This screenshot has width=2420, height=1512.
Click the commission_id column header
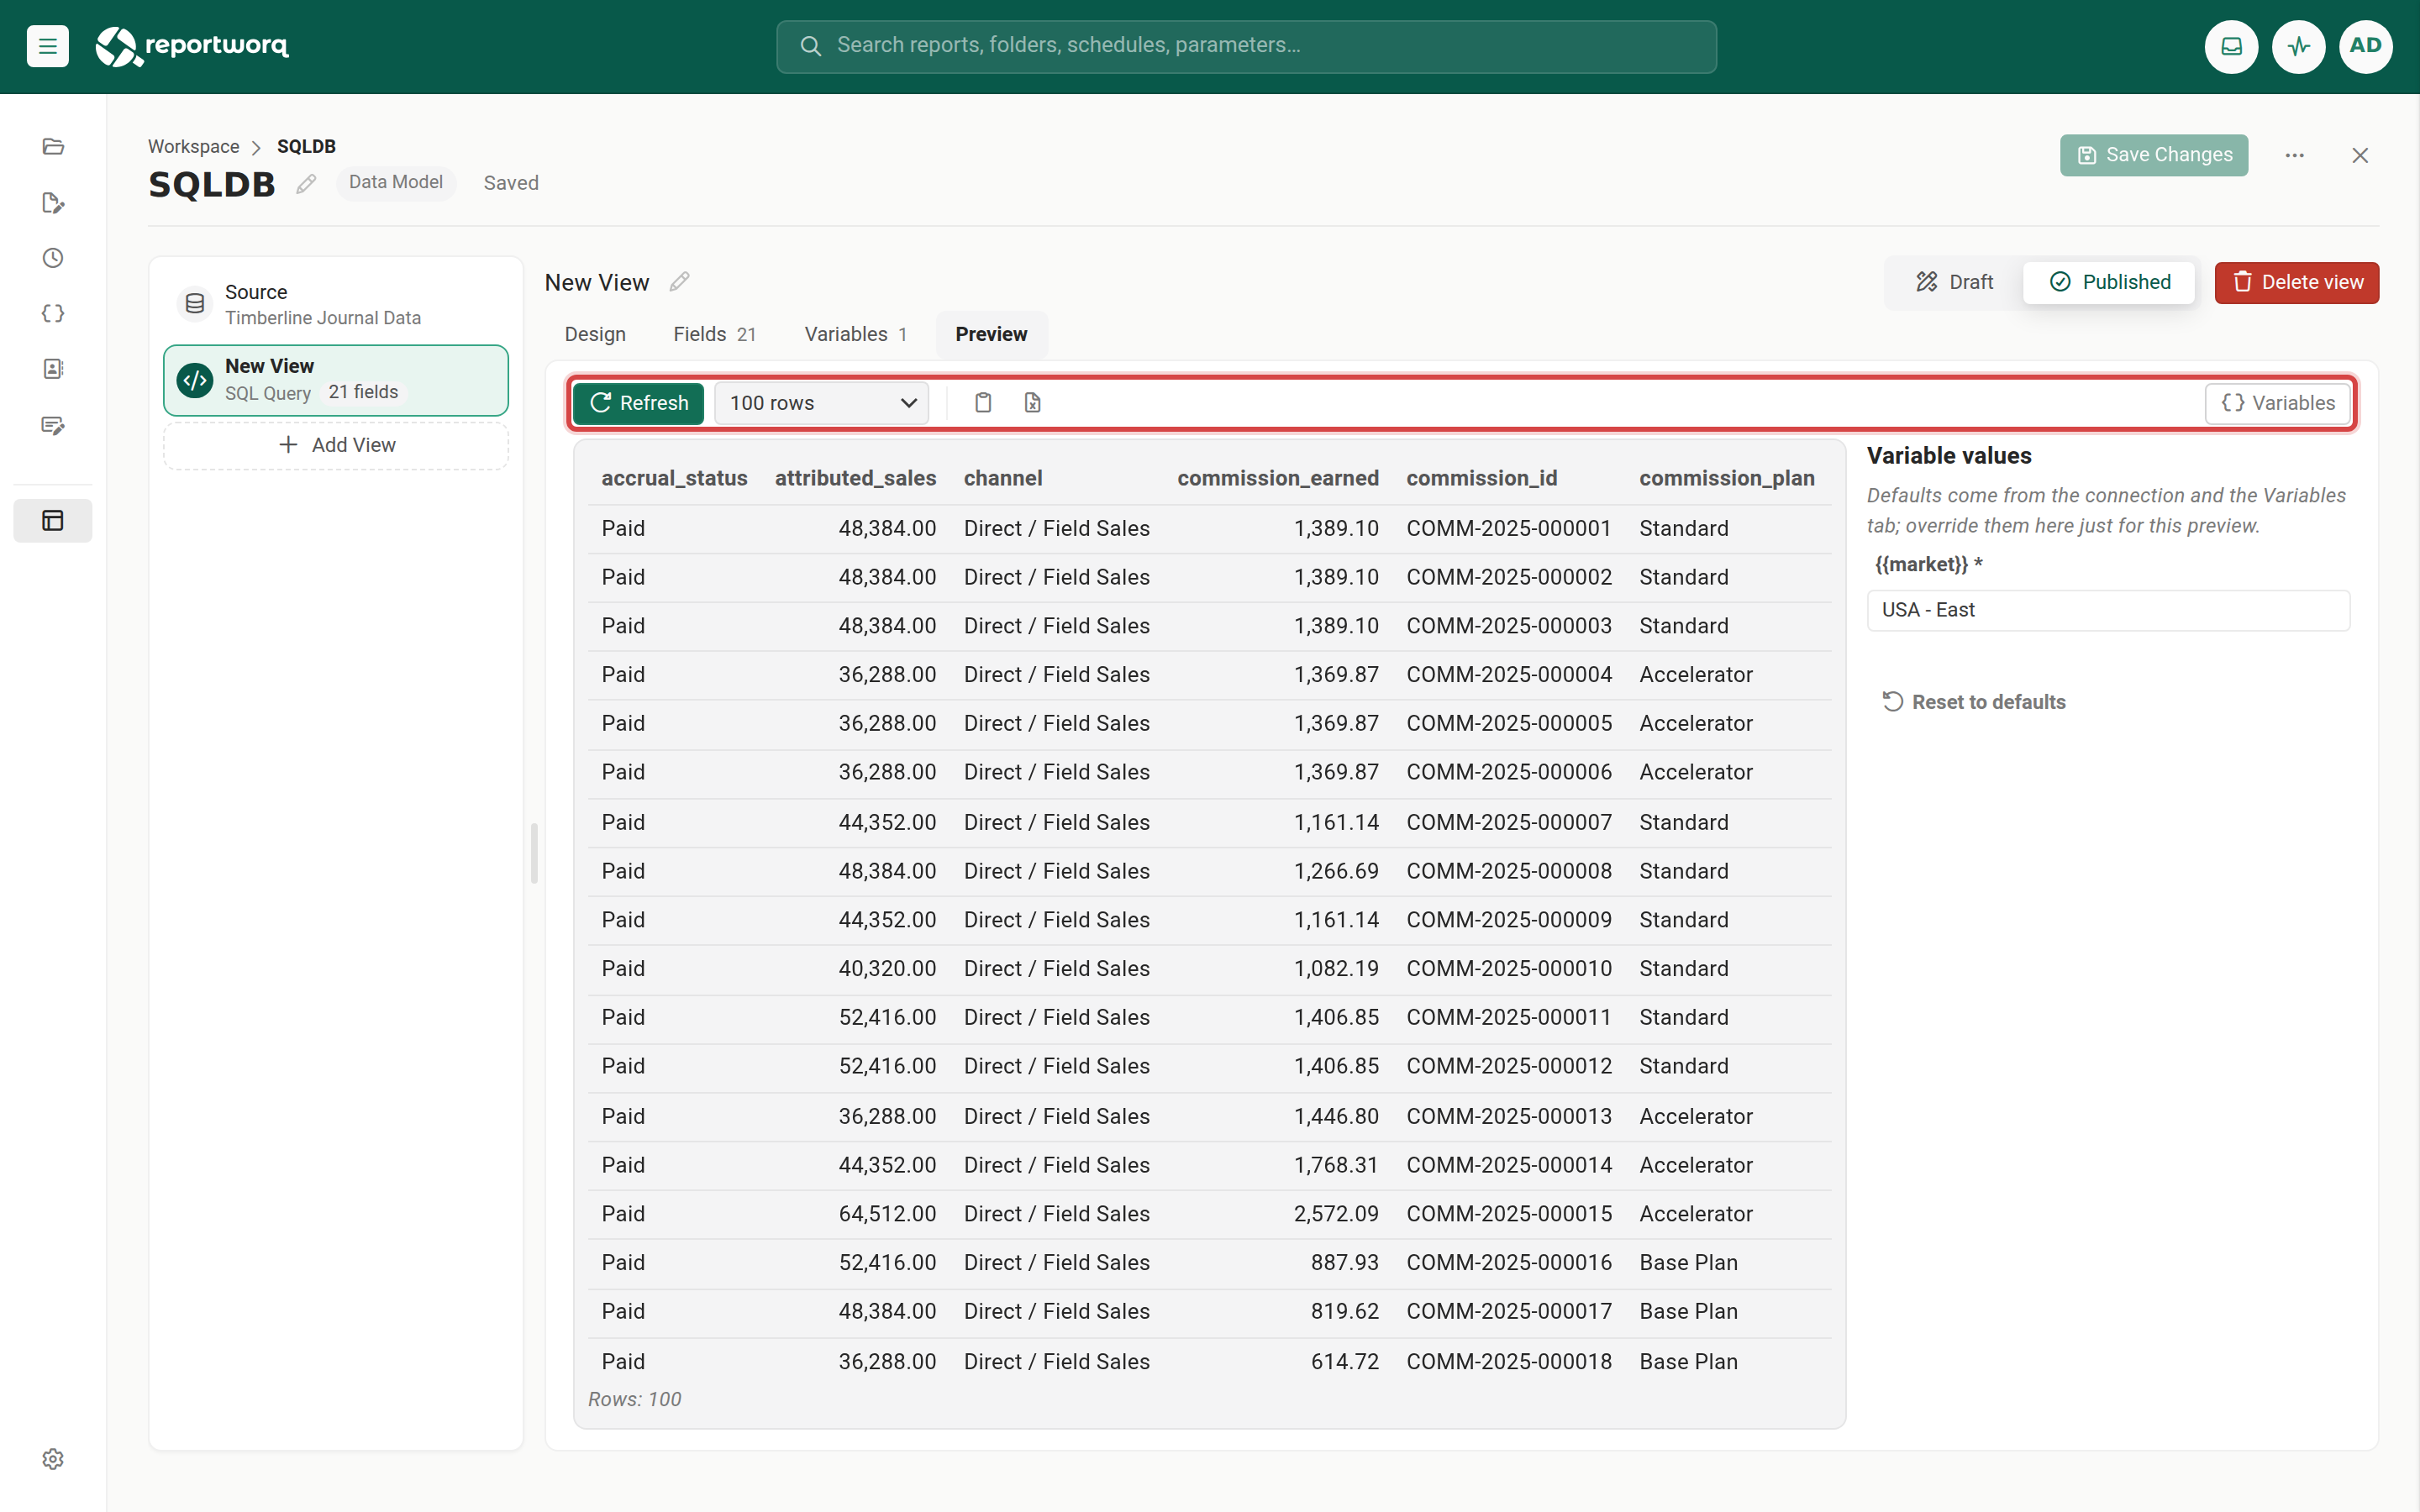tap(1481, 478)
